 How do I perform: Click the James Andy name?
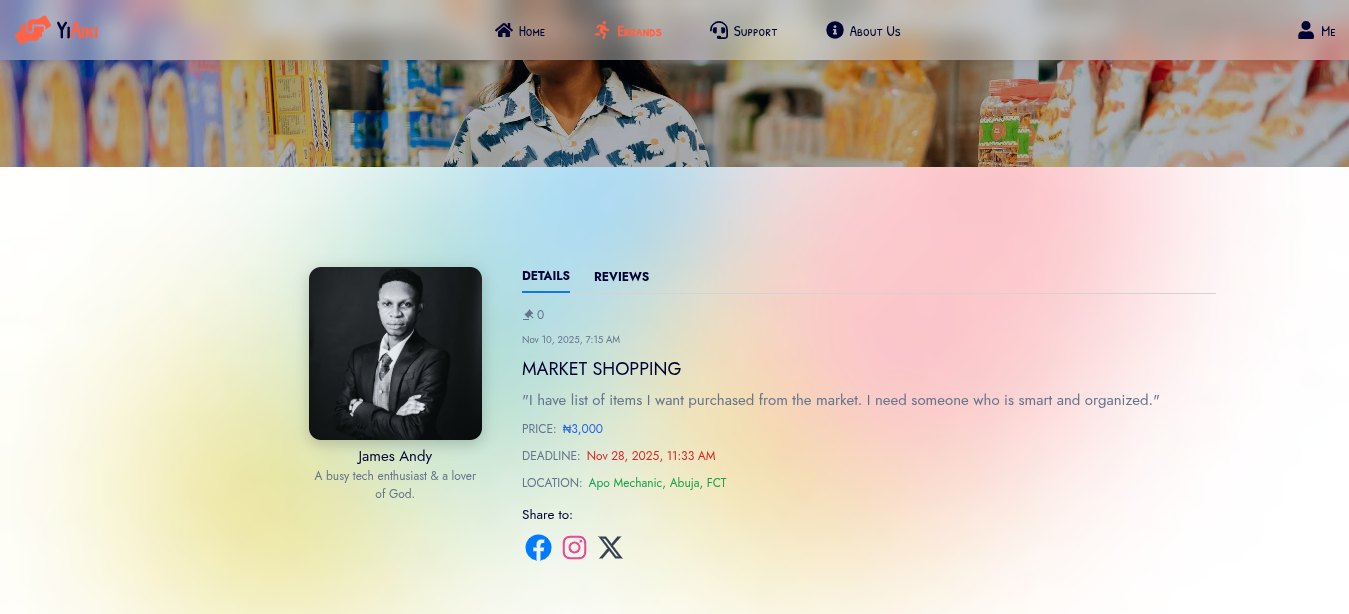(395, 456)
